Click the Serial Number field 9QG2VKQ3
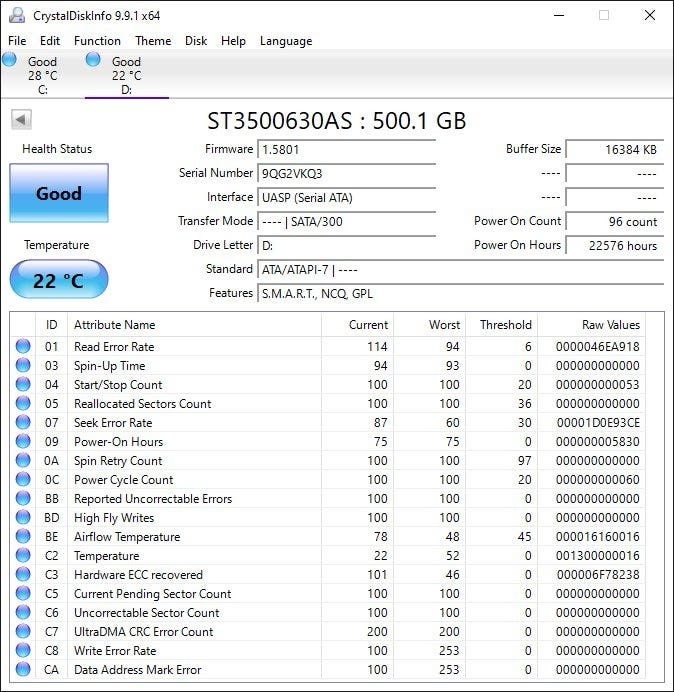Viewport: 674px width, 692px height. 346,173
